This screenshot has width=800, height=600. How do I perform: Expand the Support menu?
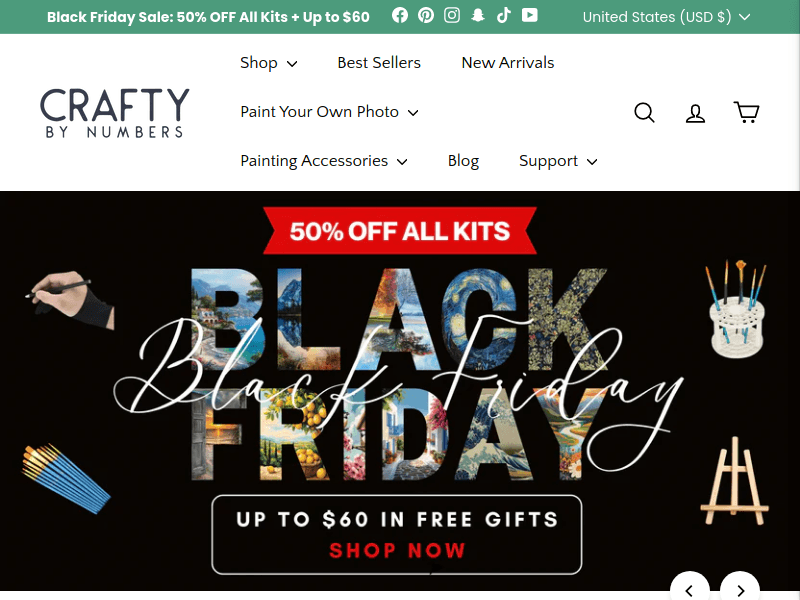558,161
